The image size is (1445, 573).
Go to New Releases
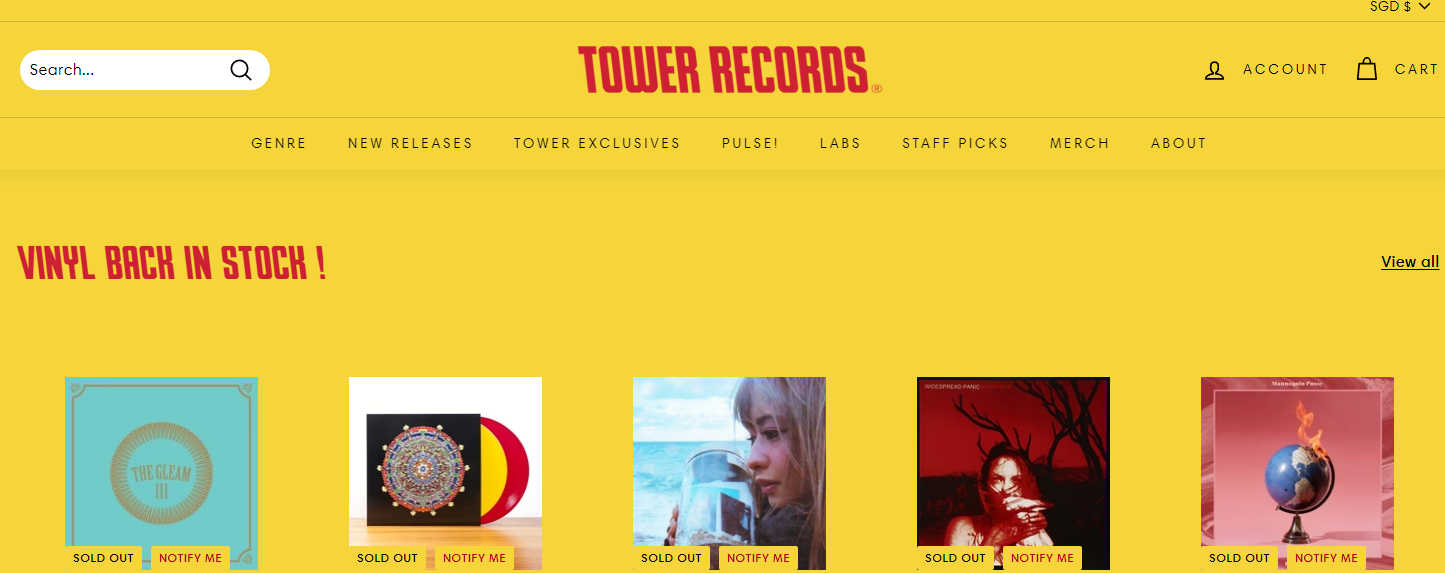(410, 143)
